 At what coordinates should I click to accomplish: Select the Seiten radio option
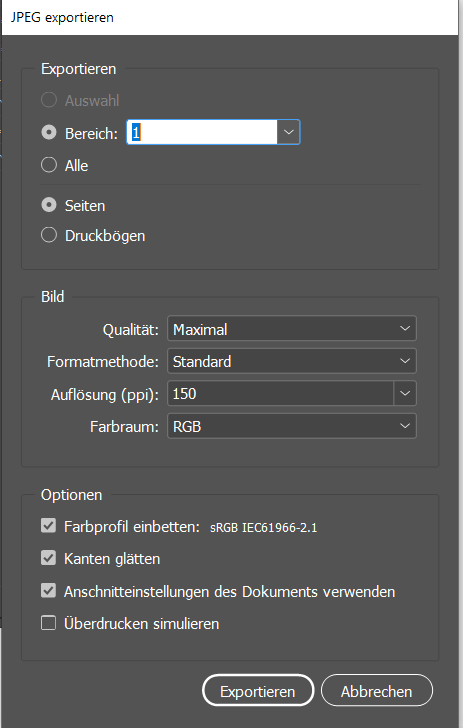pos(49,205)
